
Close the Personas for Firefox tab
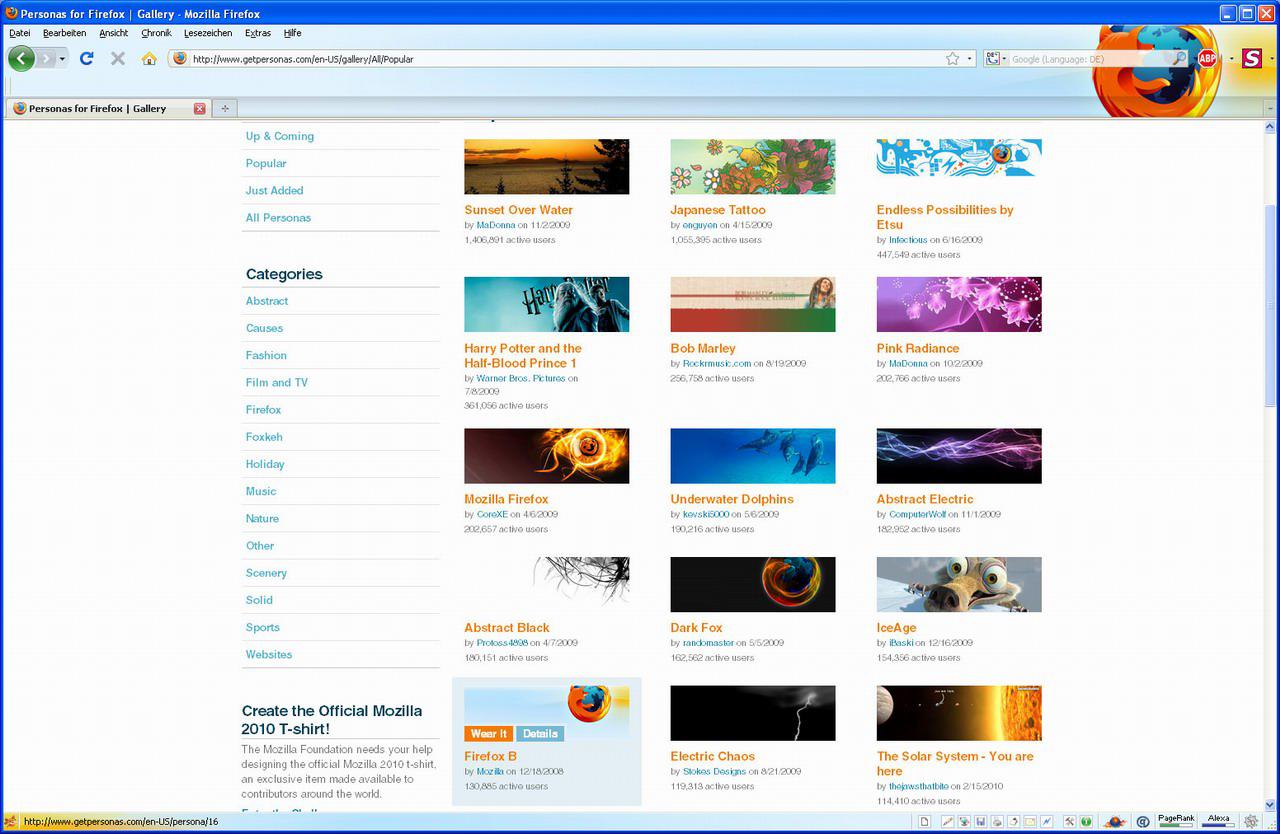199,108
